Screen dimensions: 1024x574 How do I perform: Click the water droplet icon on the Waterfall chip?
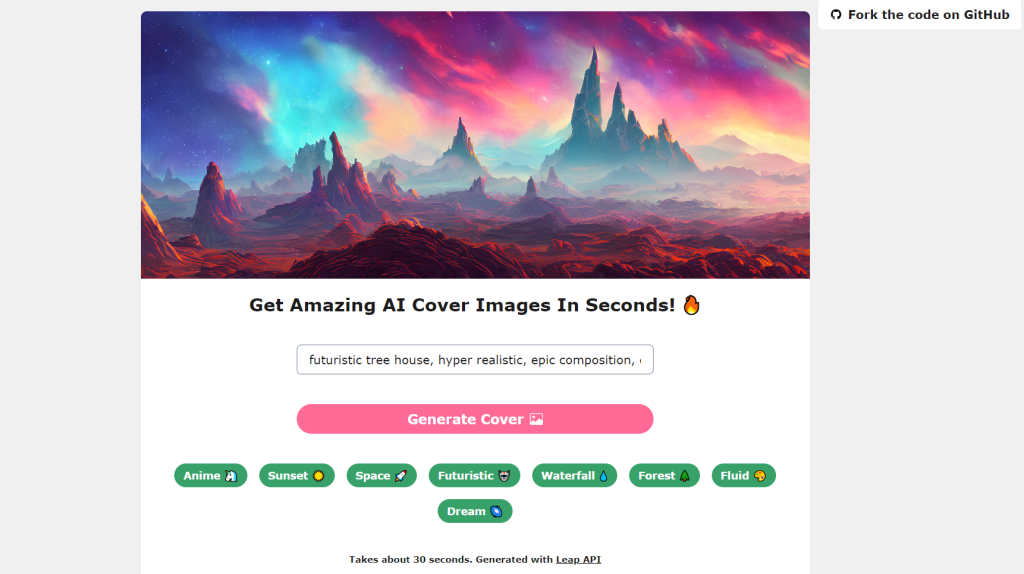(603, 476)
